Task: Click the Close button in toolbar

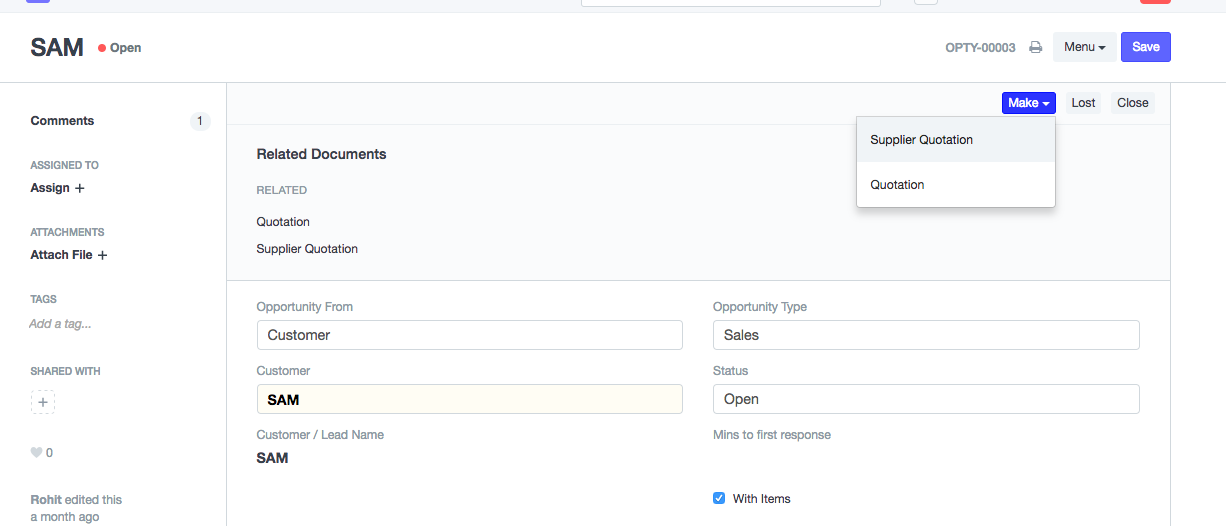Action: [x=1132, y=103]
